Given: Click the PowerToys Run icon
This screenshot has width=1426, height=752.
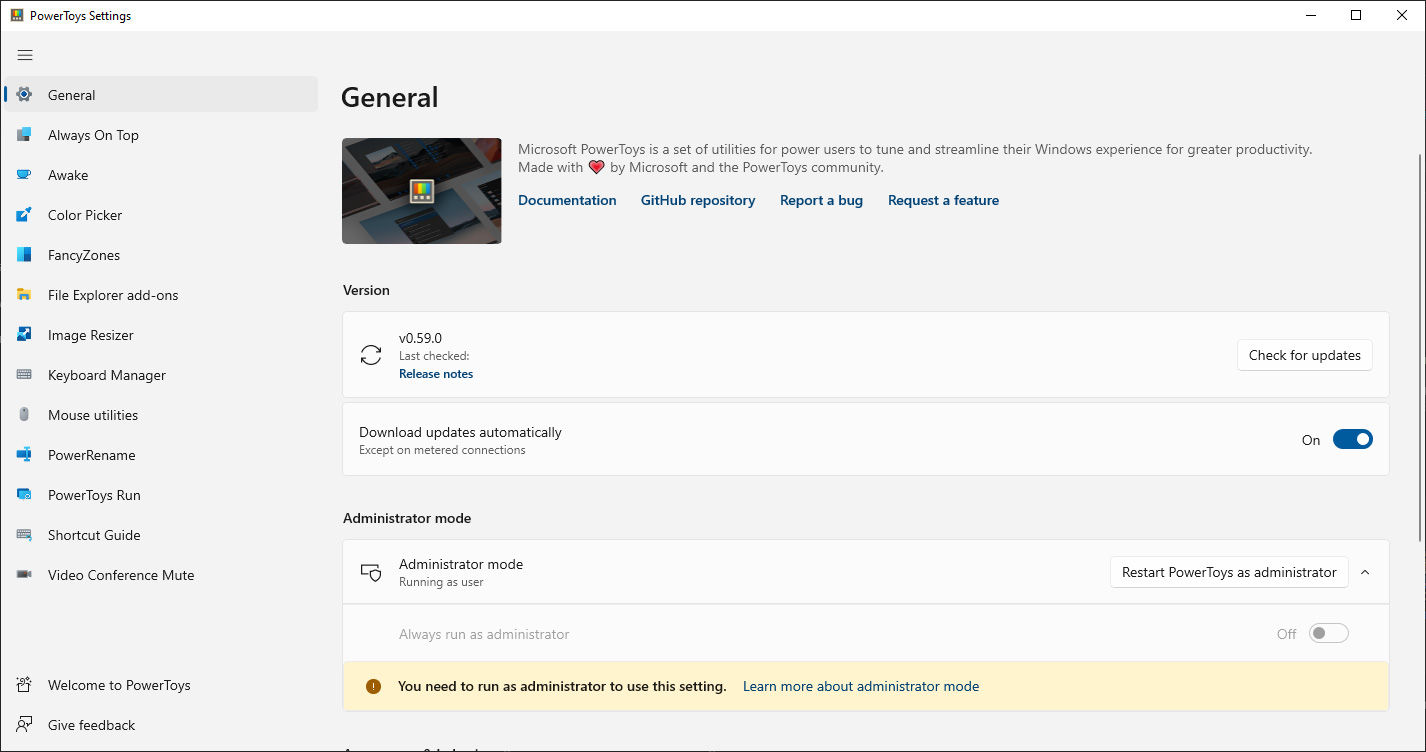Looking at the screenshot, I should click(23, 494).
